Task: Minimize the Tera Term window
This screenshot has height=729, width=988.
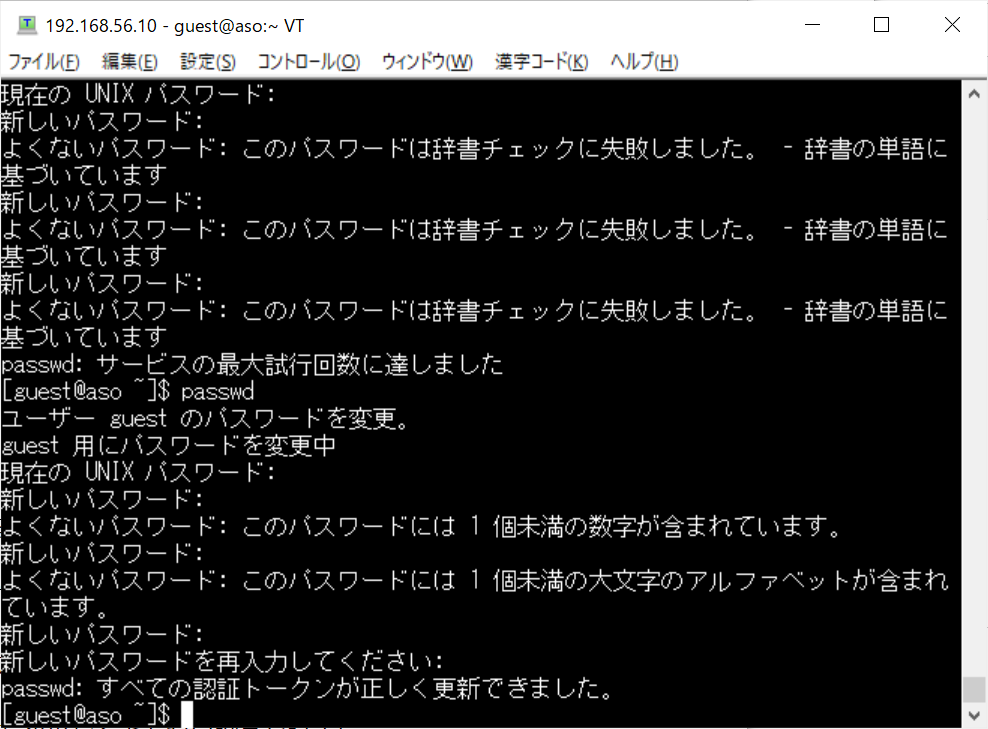Action: (x=813, y=25)
